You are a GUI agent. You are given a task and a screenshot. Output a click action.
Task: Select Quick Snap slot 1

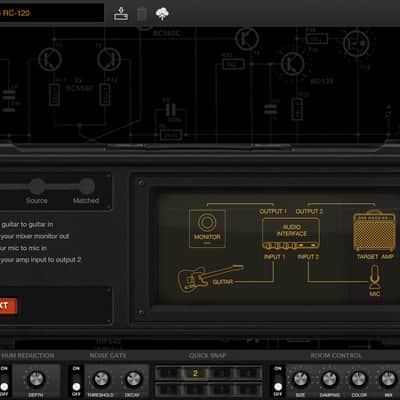pyautogui.click(x=169, y=373)
